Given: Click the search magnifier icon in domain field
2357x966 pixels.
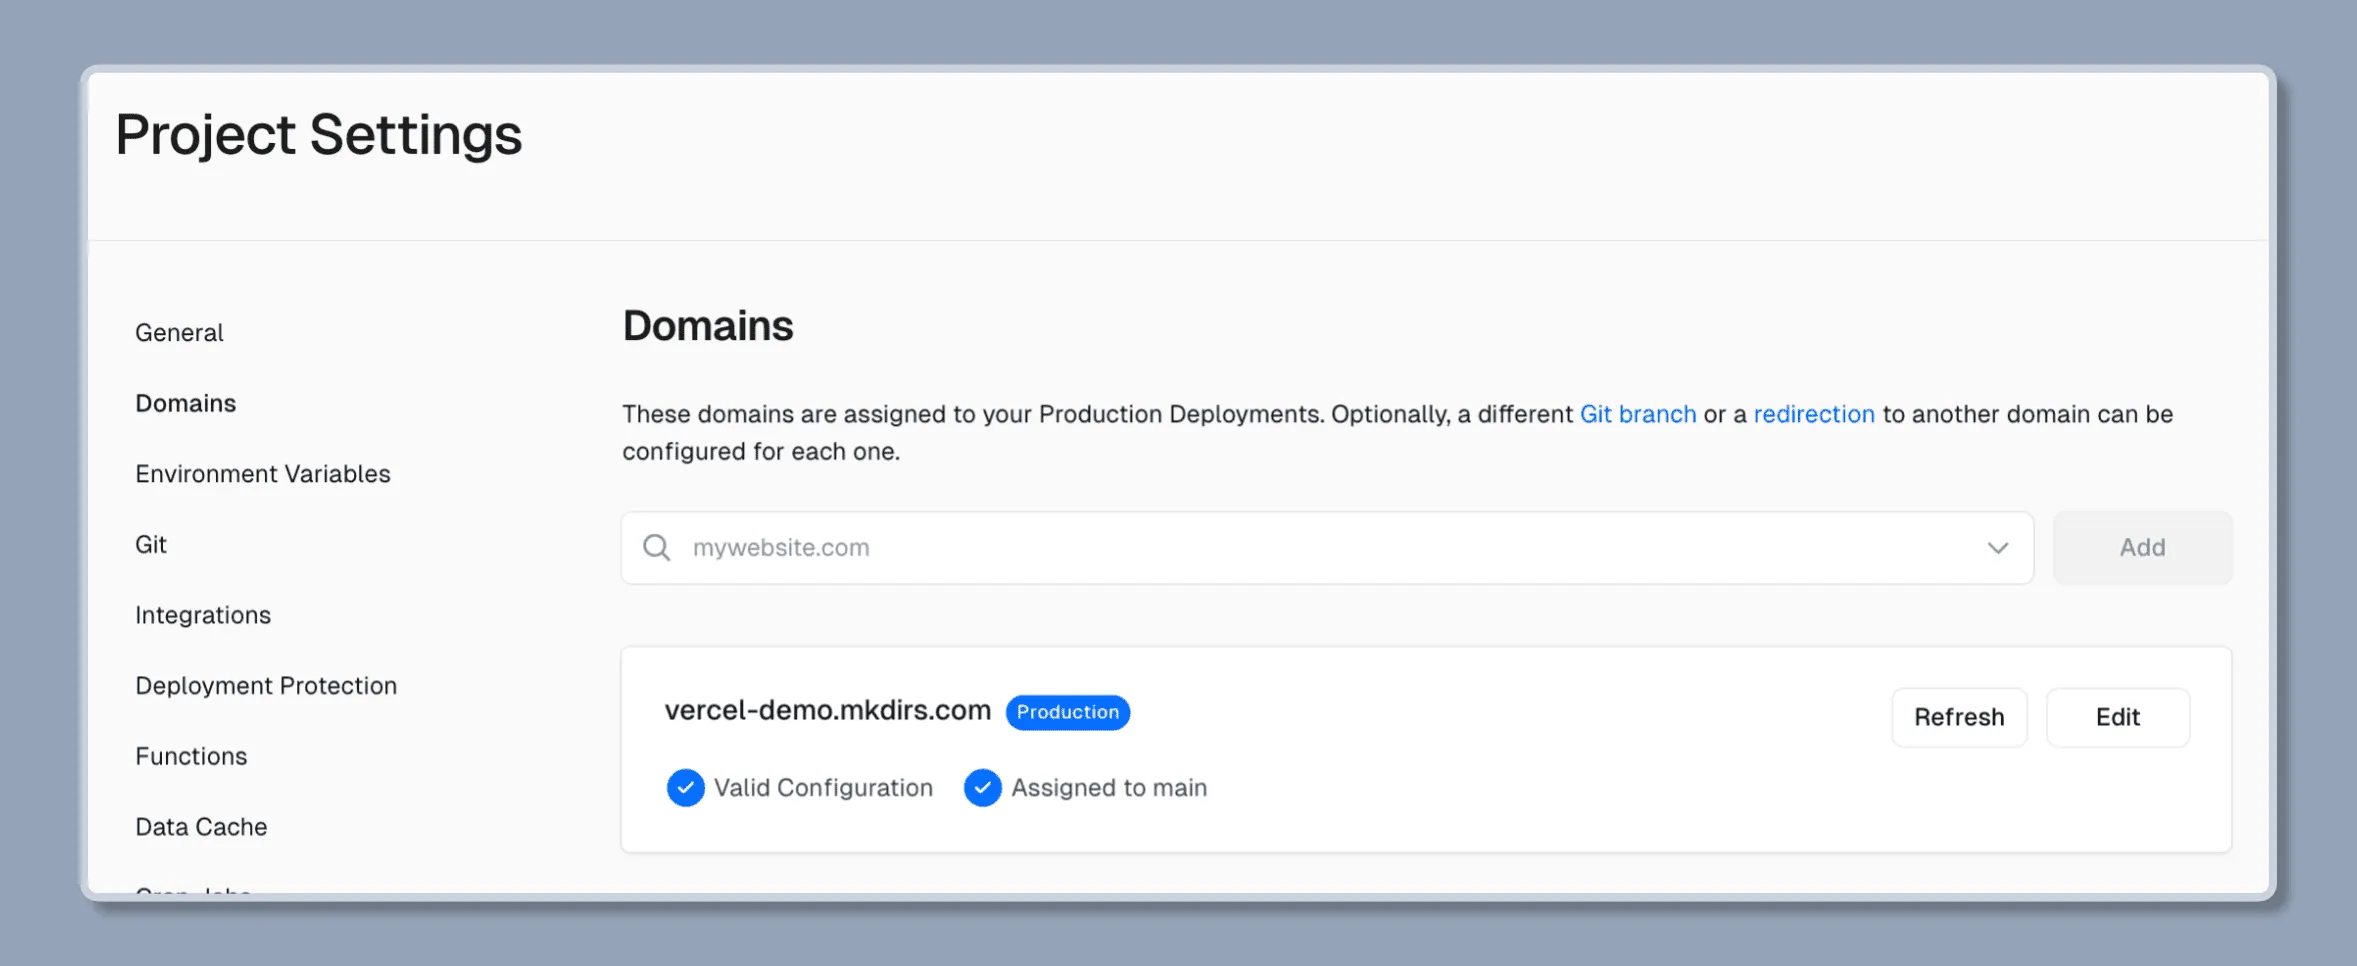Looking at the screenshot, I should (x=656, y=548).
